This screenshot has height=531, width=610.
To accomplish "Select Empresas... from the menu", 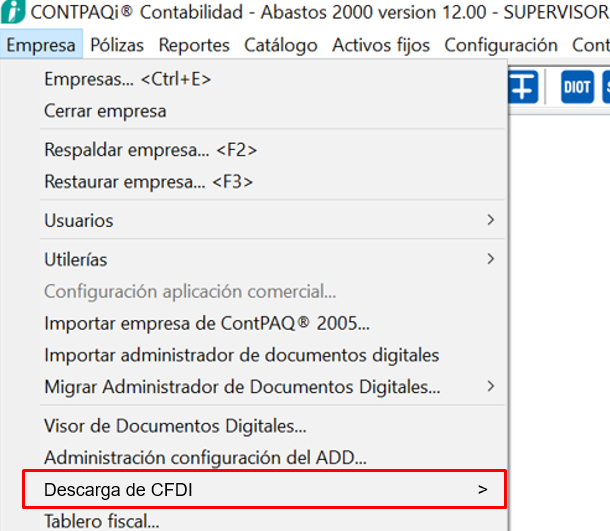I will pos(127,80).
